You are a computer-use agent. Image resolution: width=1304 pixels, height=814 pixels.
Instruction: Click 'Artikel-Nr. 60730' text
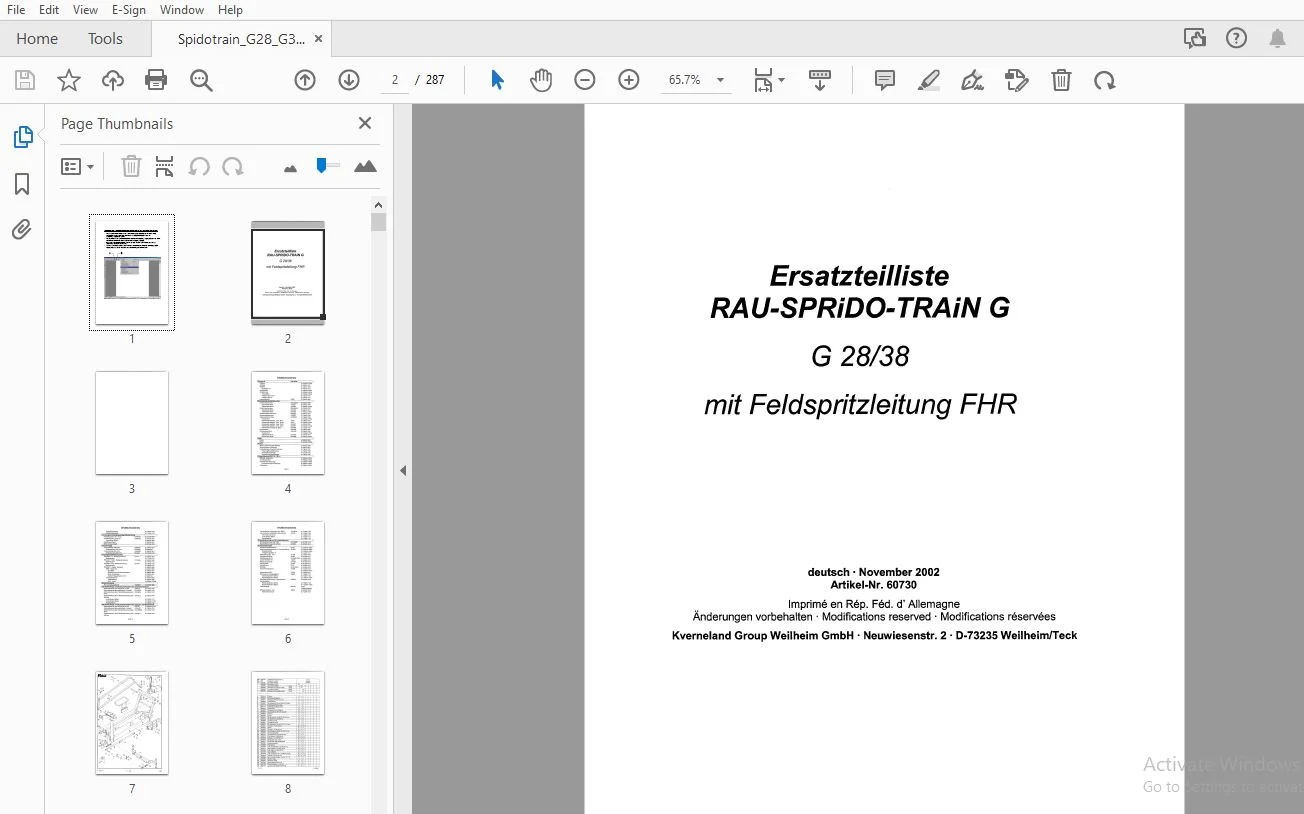[873, 585]
